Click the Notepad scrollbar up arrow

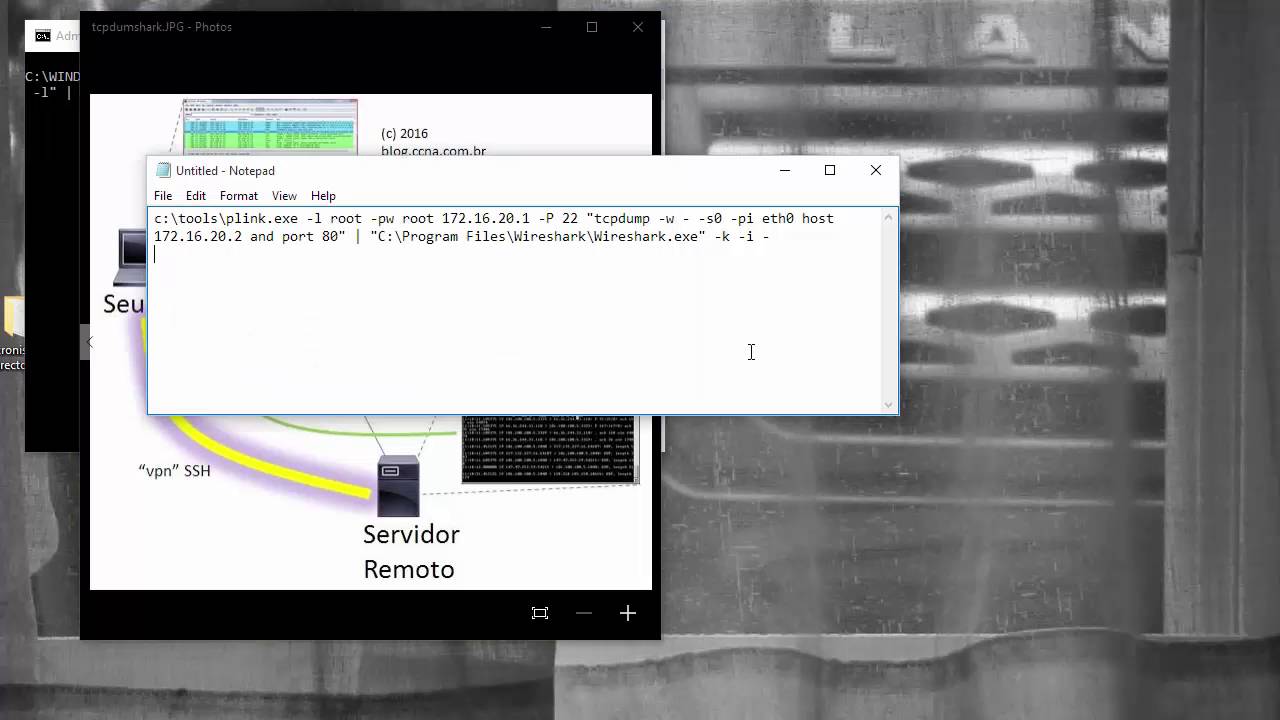[889, 217]
